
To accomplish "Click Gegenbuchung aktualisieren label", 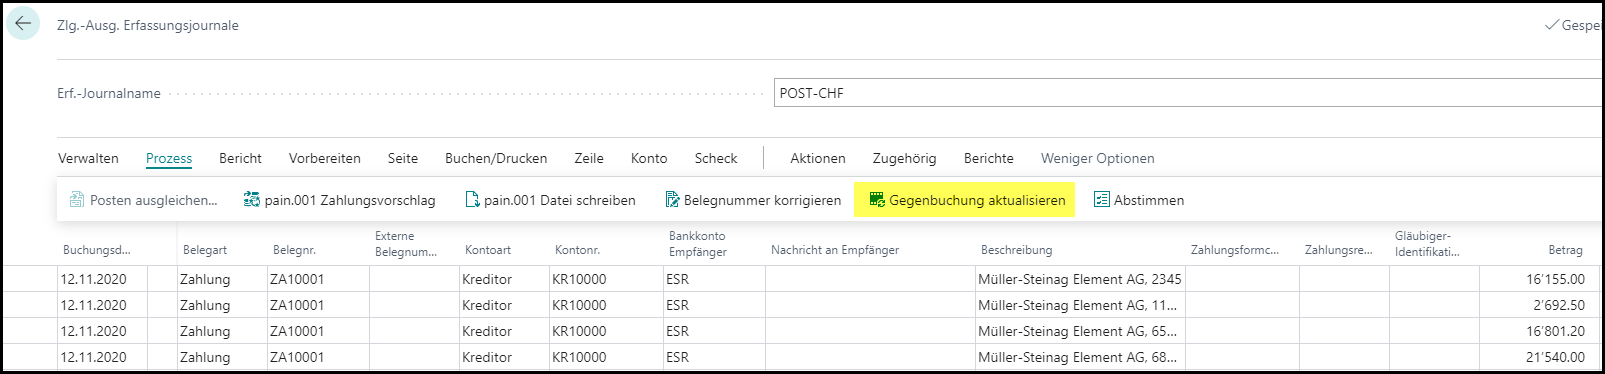I will tap(978, 200).
